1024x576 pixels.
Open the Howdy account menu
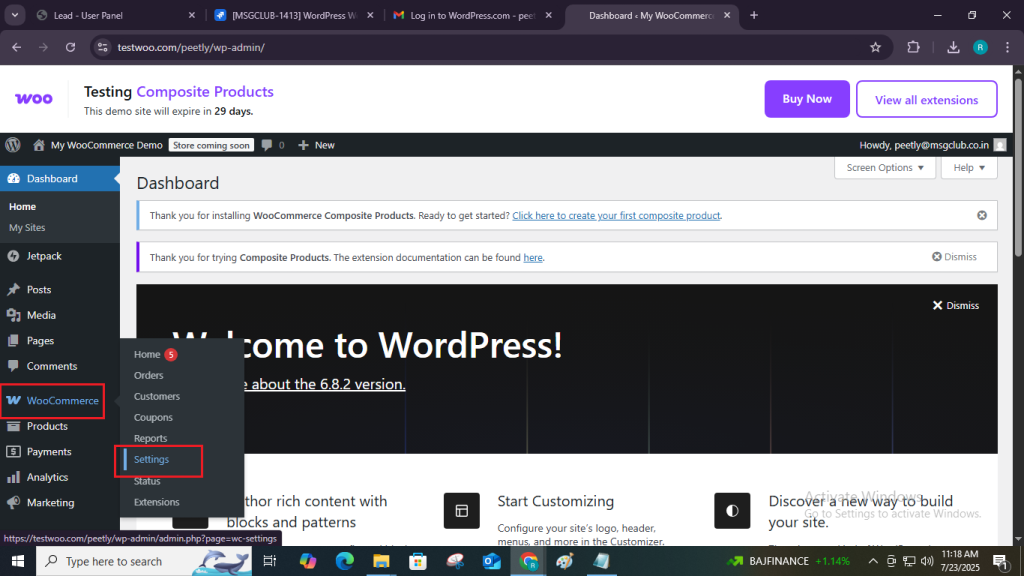(933, 145)
